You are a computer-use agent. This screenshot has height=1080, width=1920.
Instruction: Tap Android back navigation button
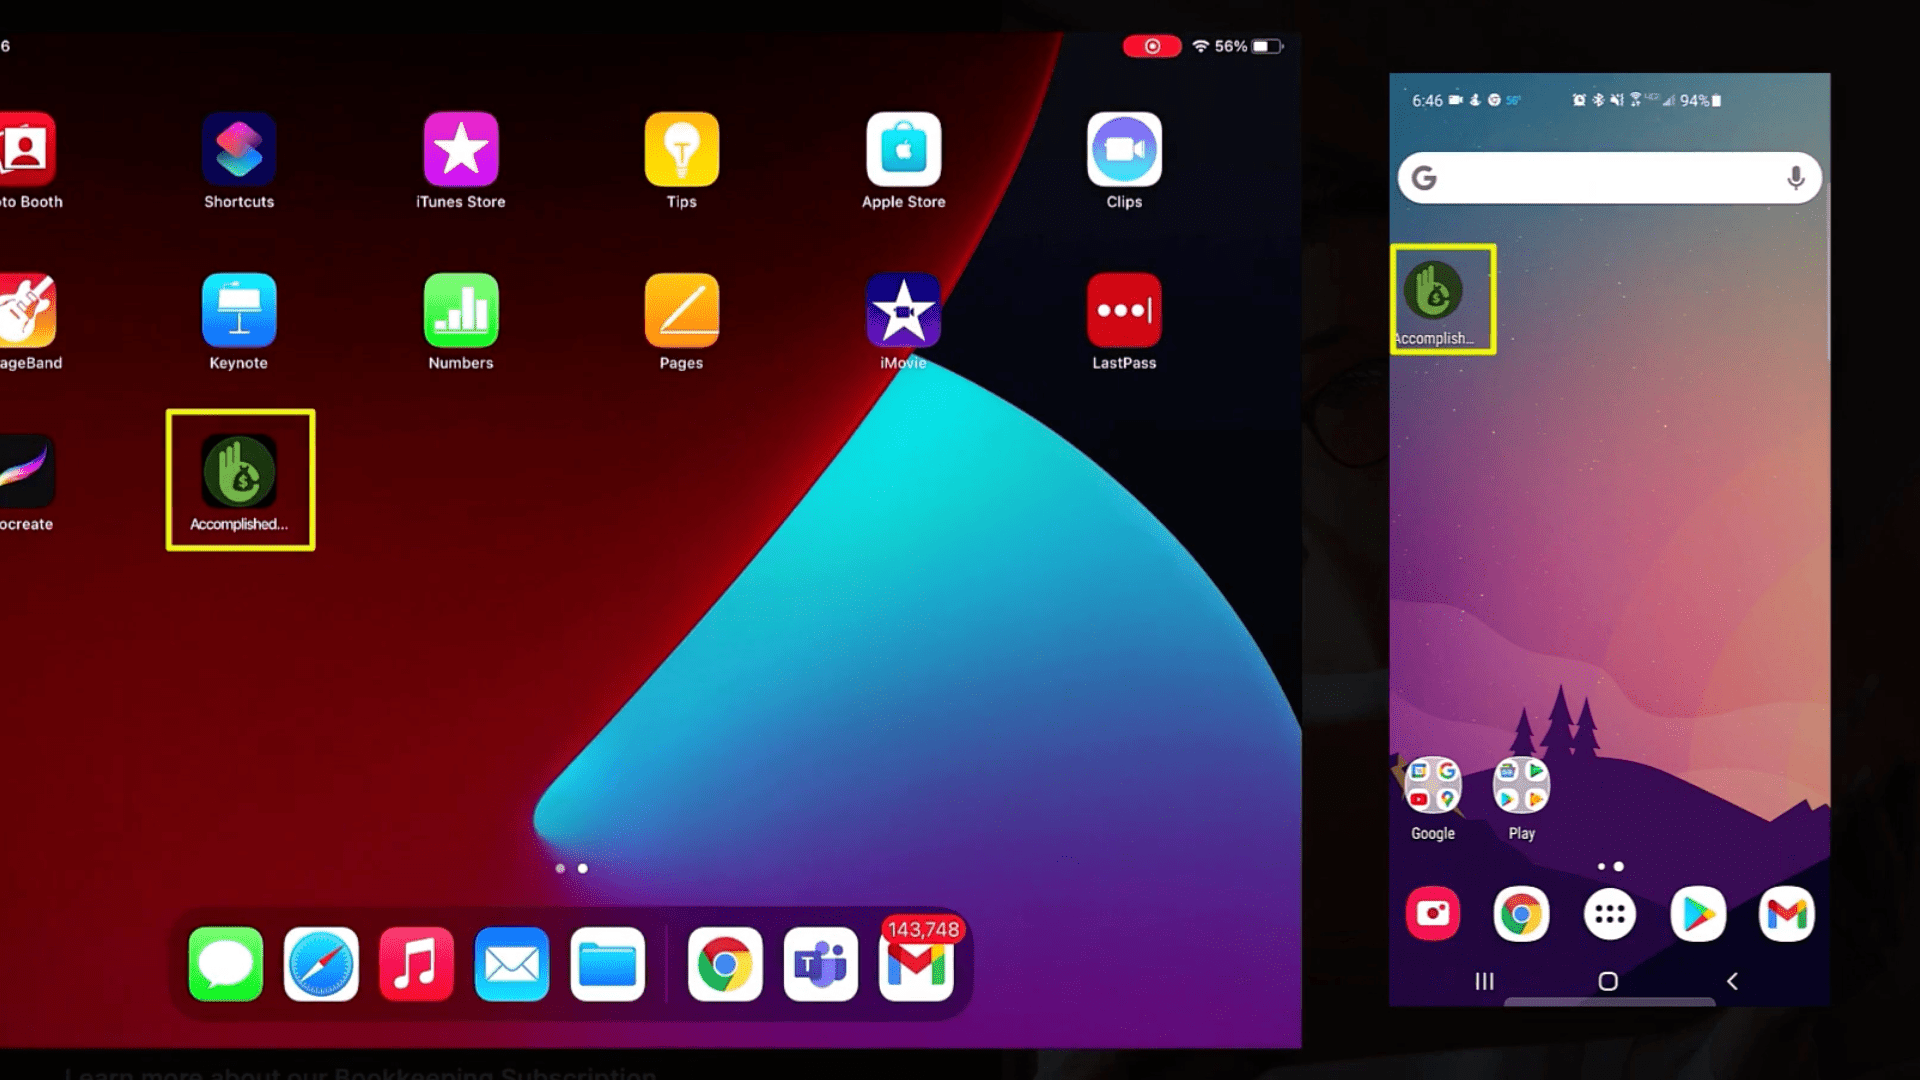pyautogui.click(x=1731, y=980)
